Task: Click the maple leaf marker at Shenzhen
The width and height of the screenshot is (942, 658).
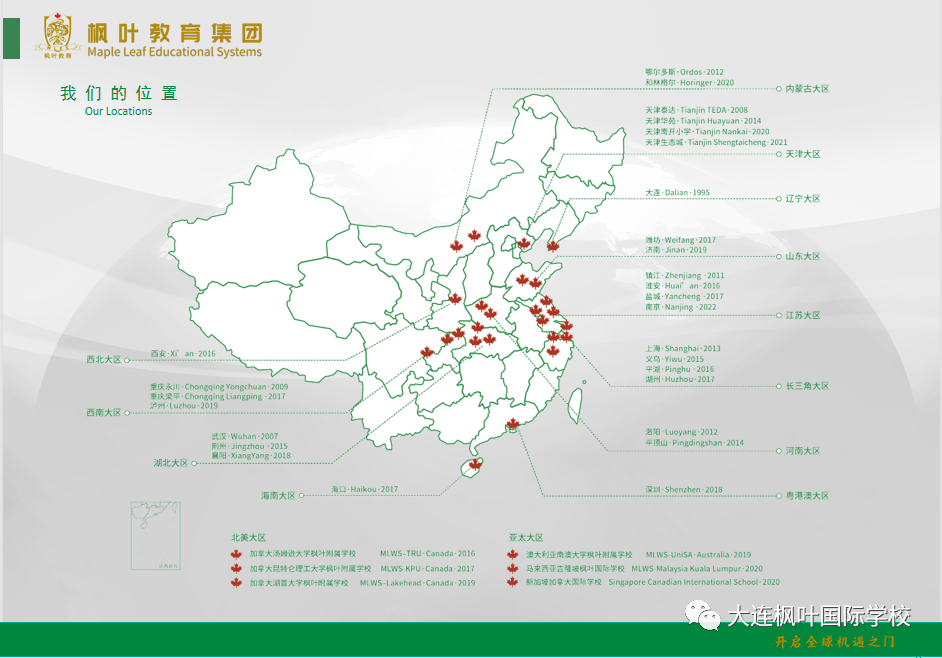Action: (x=513, y=424)
